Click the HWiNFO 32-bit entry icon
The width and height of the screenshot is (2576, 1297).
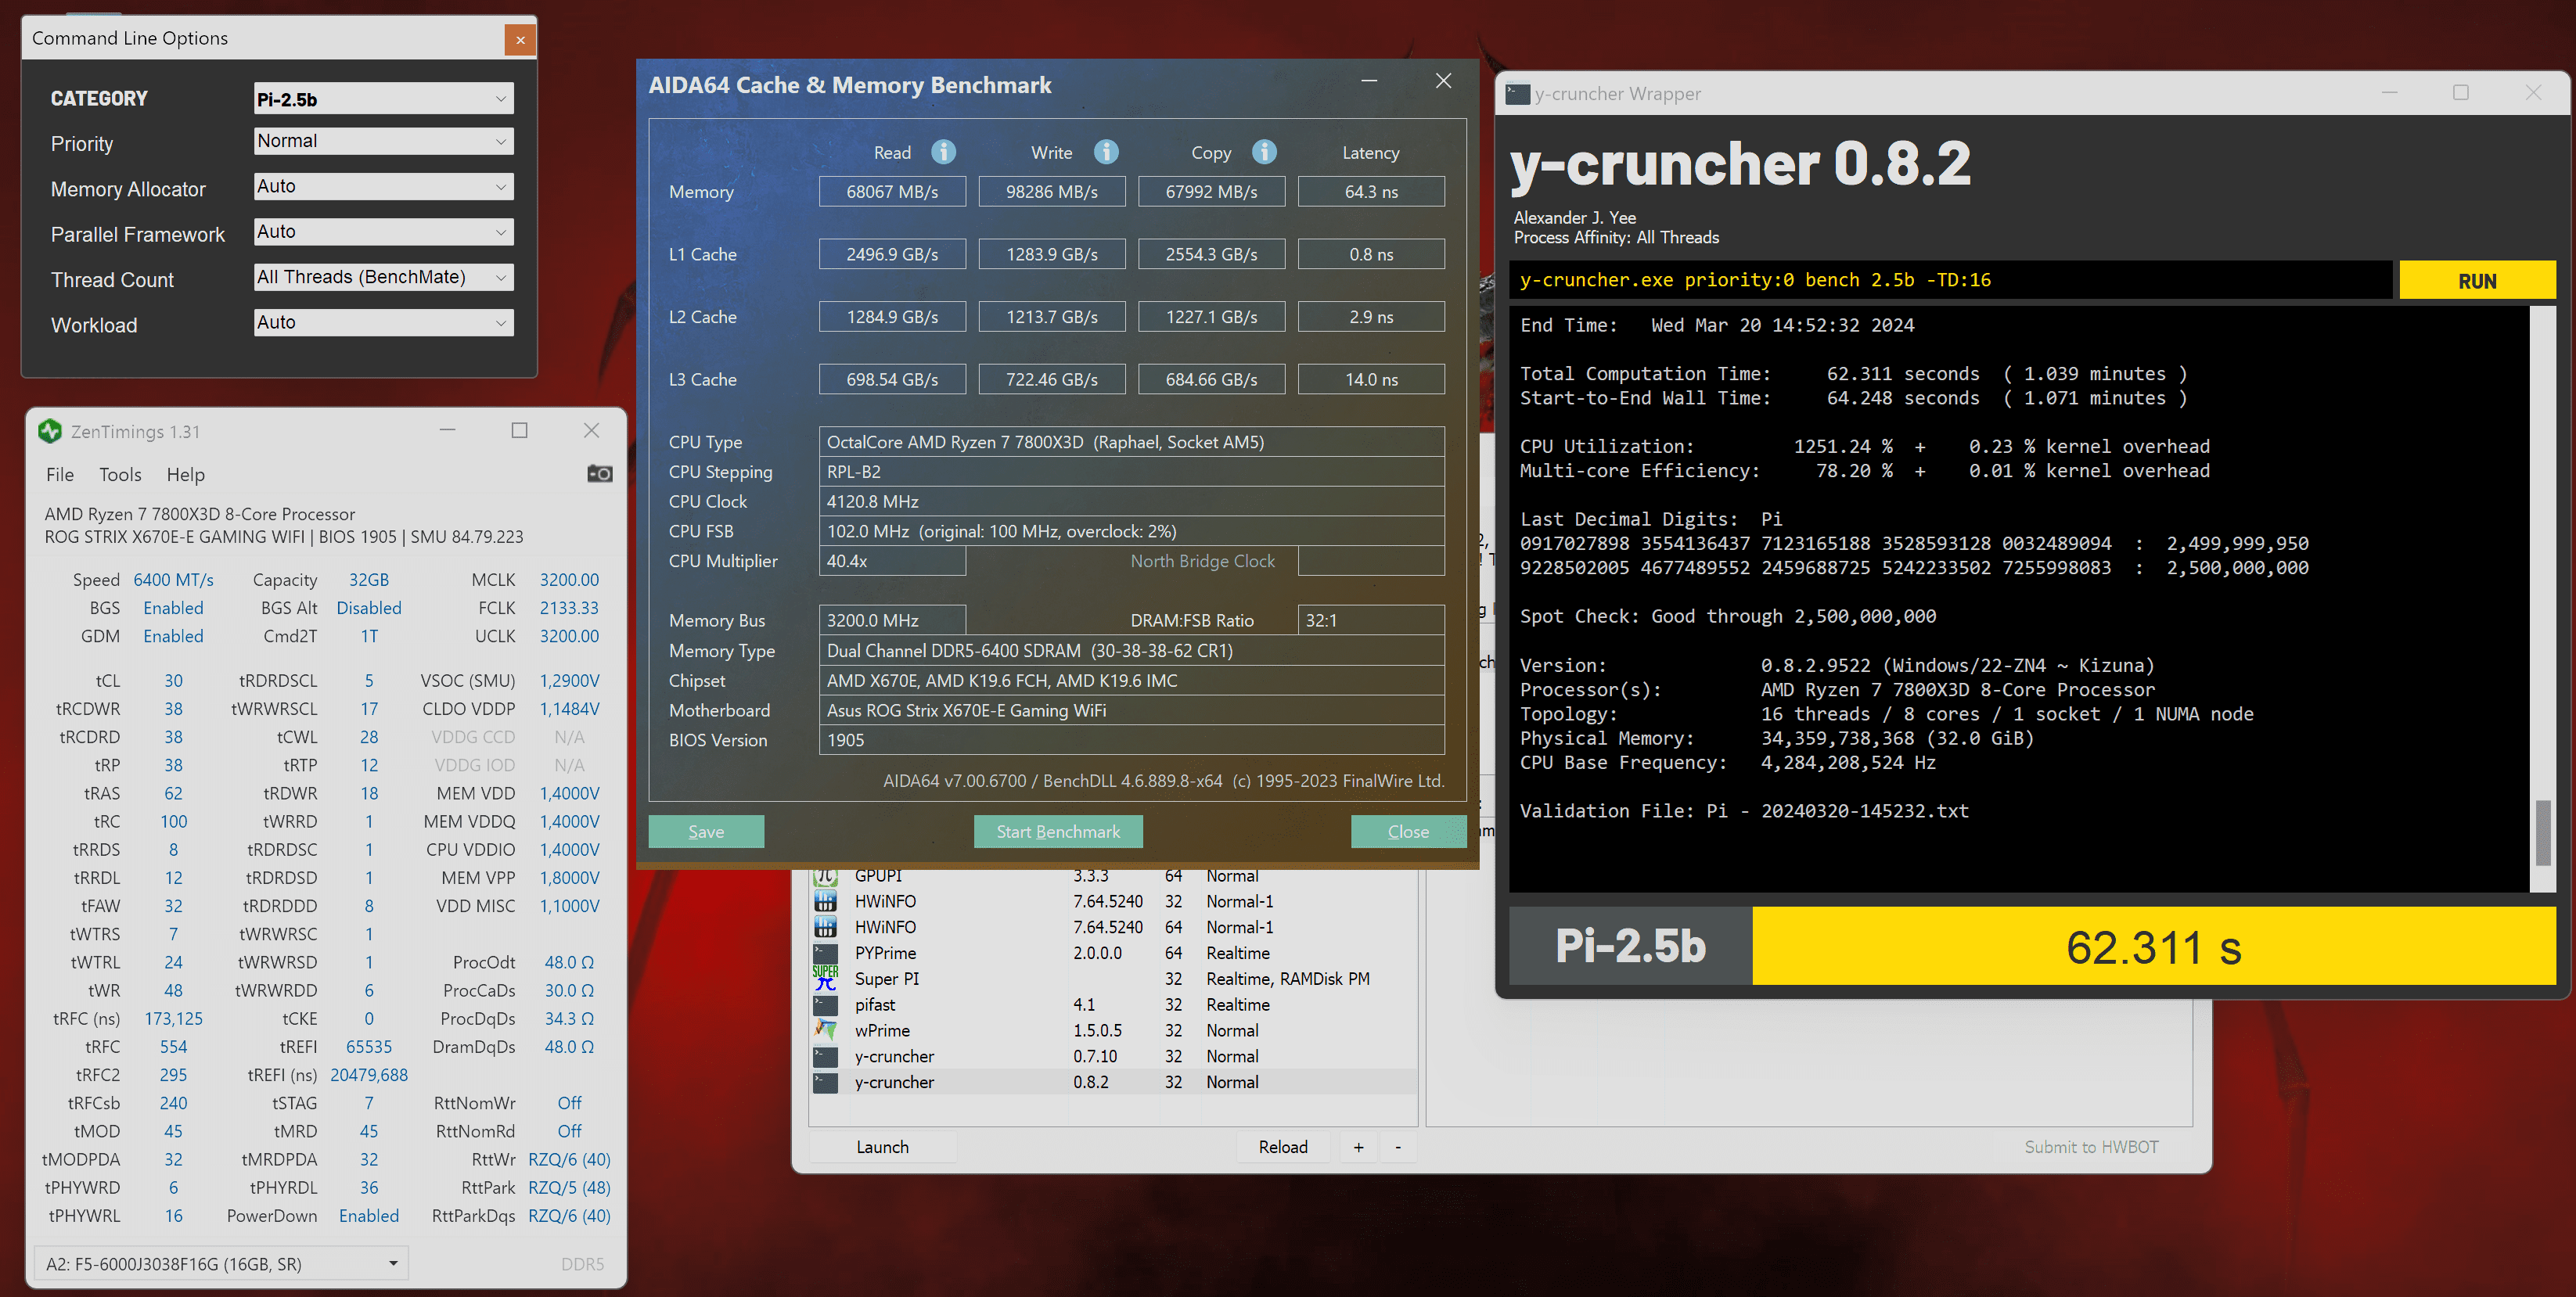coord(825,901)
